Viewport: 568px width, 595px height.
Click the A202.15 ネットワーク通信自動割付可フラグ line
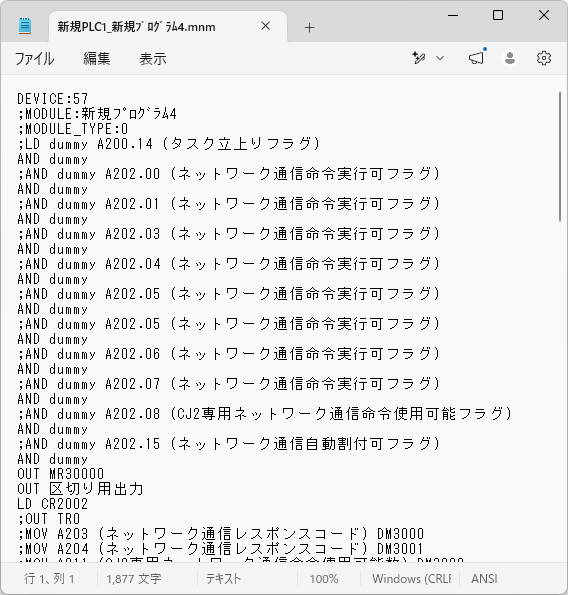[229, 444]
